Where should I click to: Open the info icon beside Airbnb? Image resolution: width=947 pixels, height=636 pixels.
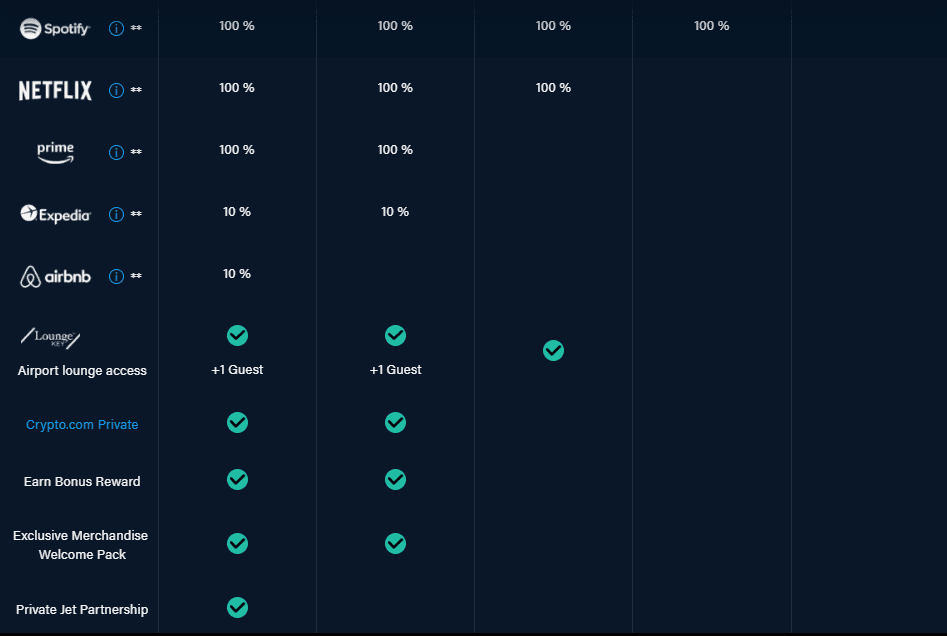(x=116, y=277)
